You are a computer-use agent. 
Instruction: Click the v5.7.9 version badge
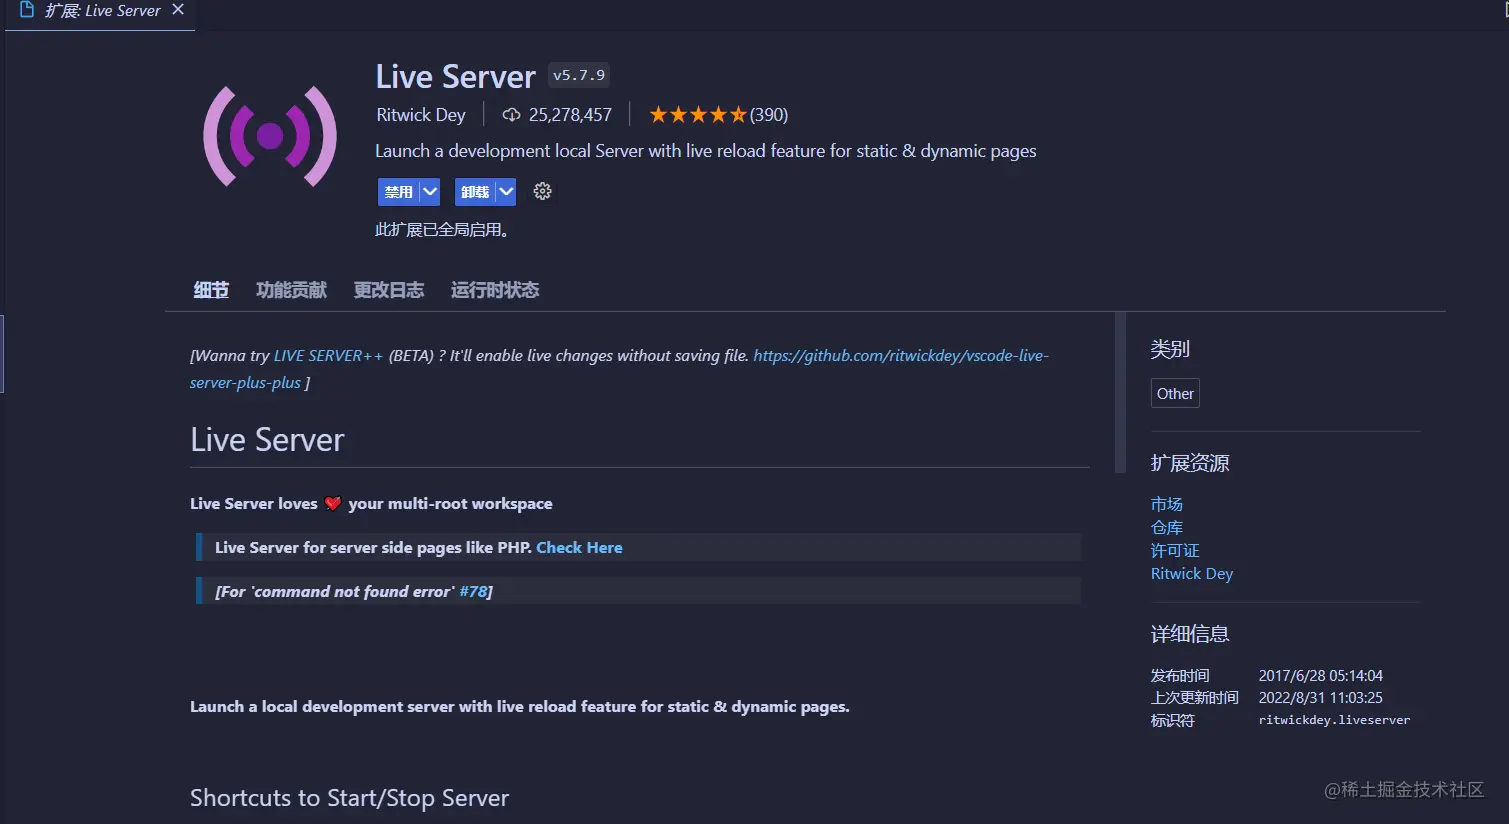click(579, 75)
